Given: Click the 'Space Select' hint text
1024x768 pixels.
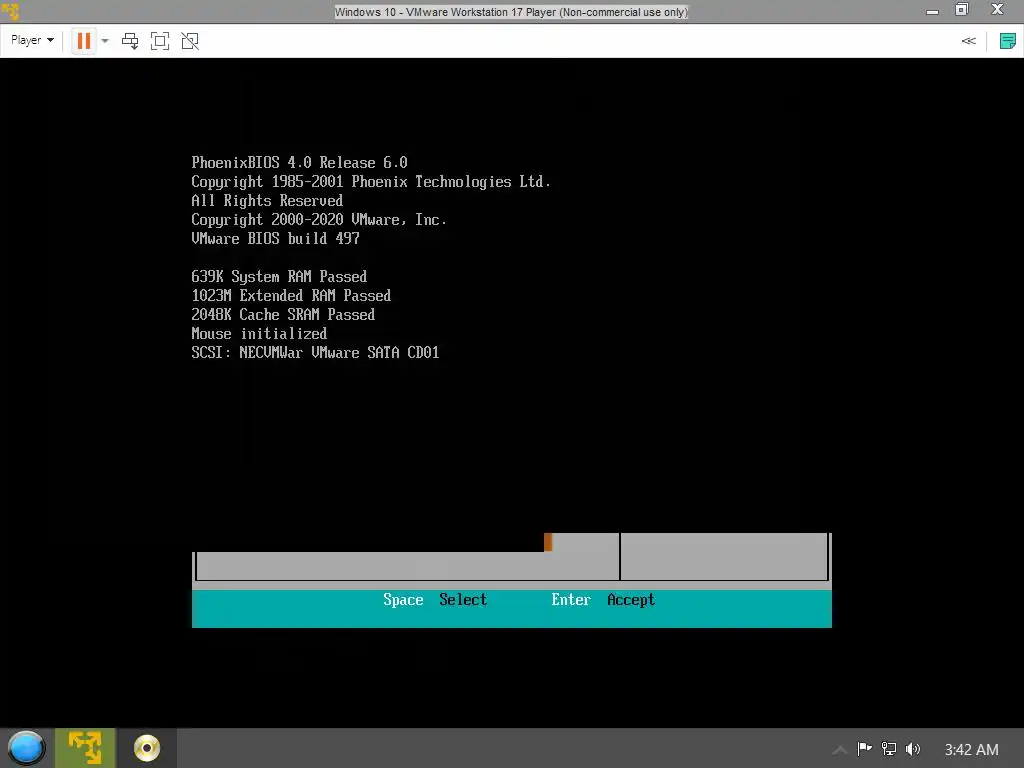Looking at the screenshot, I should (x=435, y=600).
